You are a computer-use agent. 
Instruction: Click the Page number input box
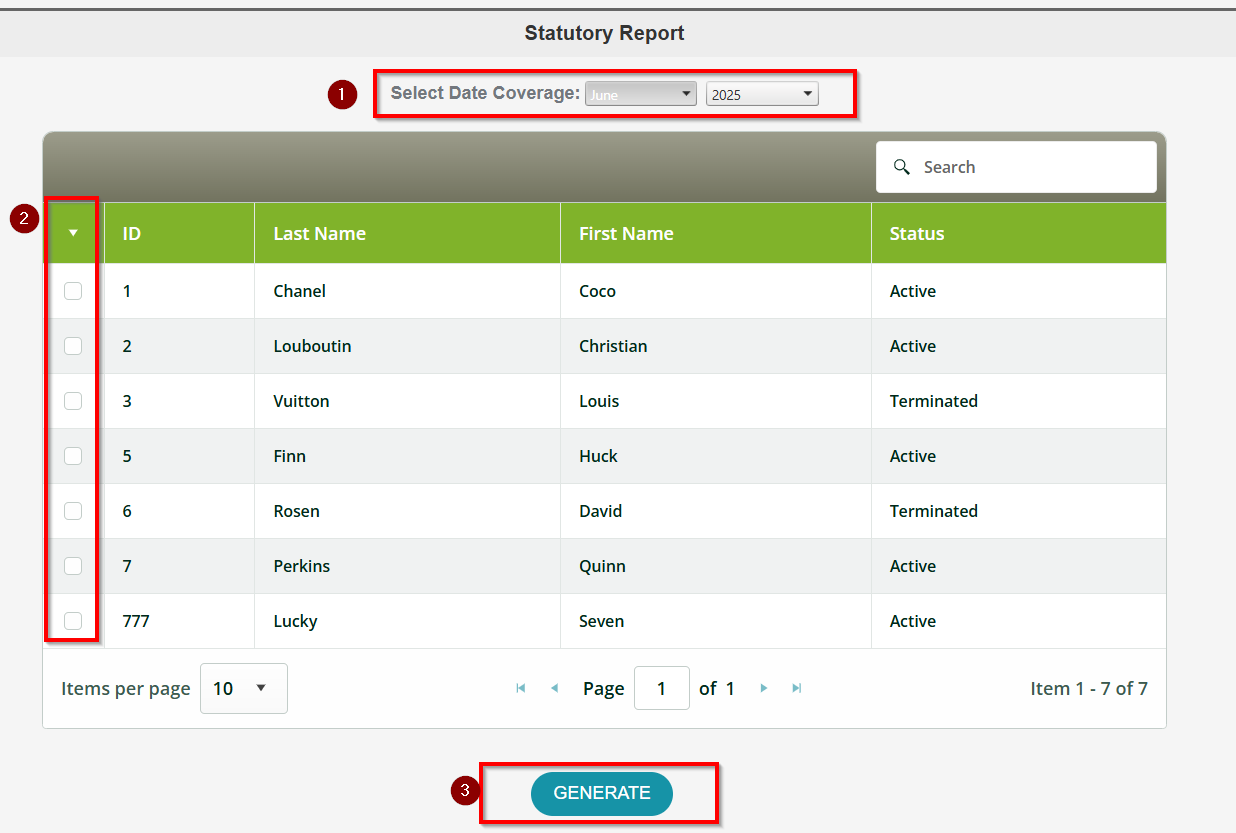661,688
